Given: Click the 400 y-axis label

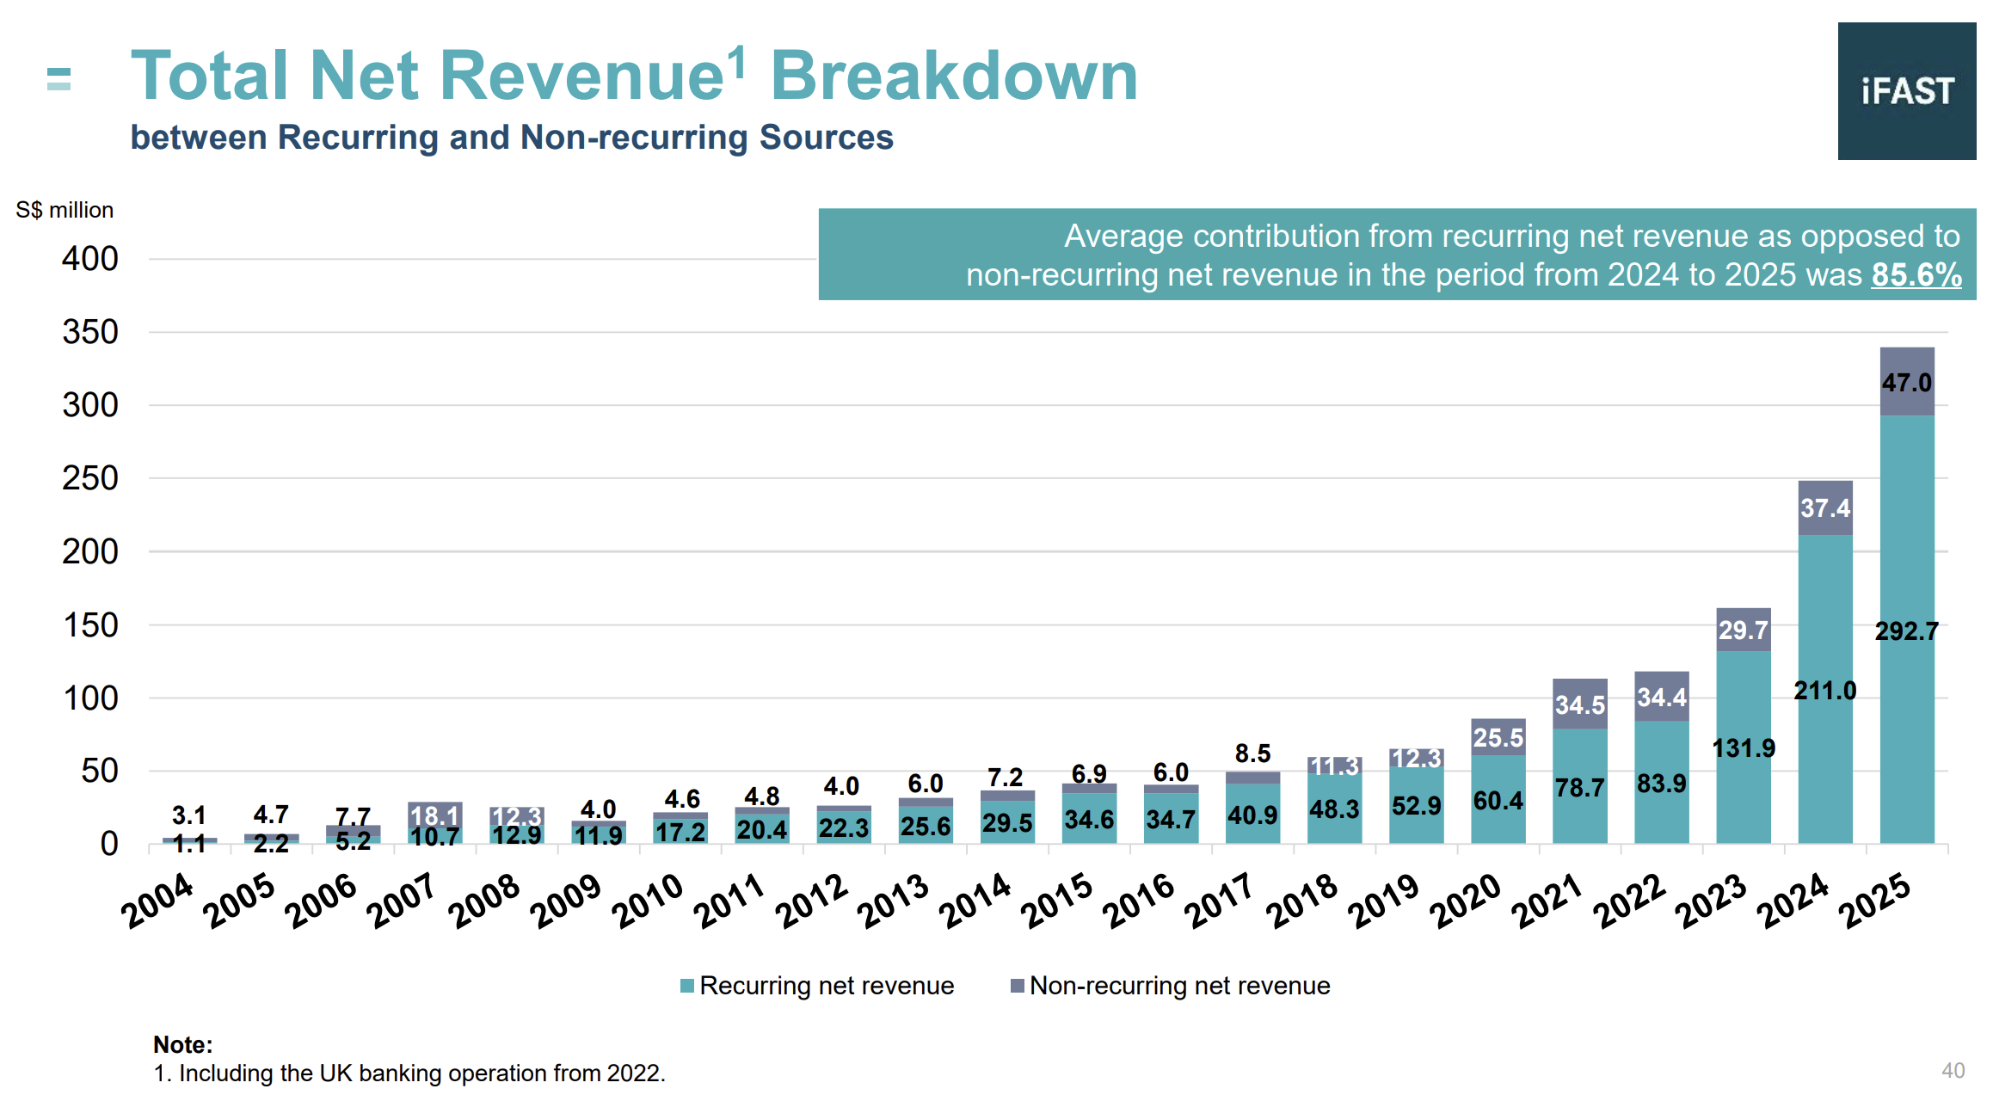Looking at the screenshot, I should pyautogui.click(x=90, y=259).
